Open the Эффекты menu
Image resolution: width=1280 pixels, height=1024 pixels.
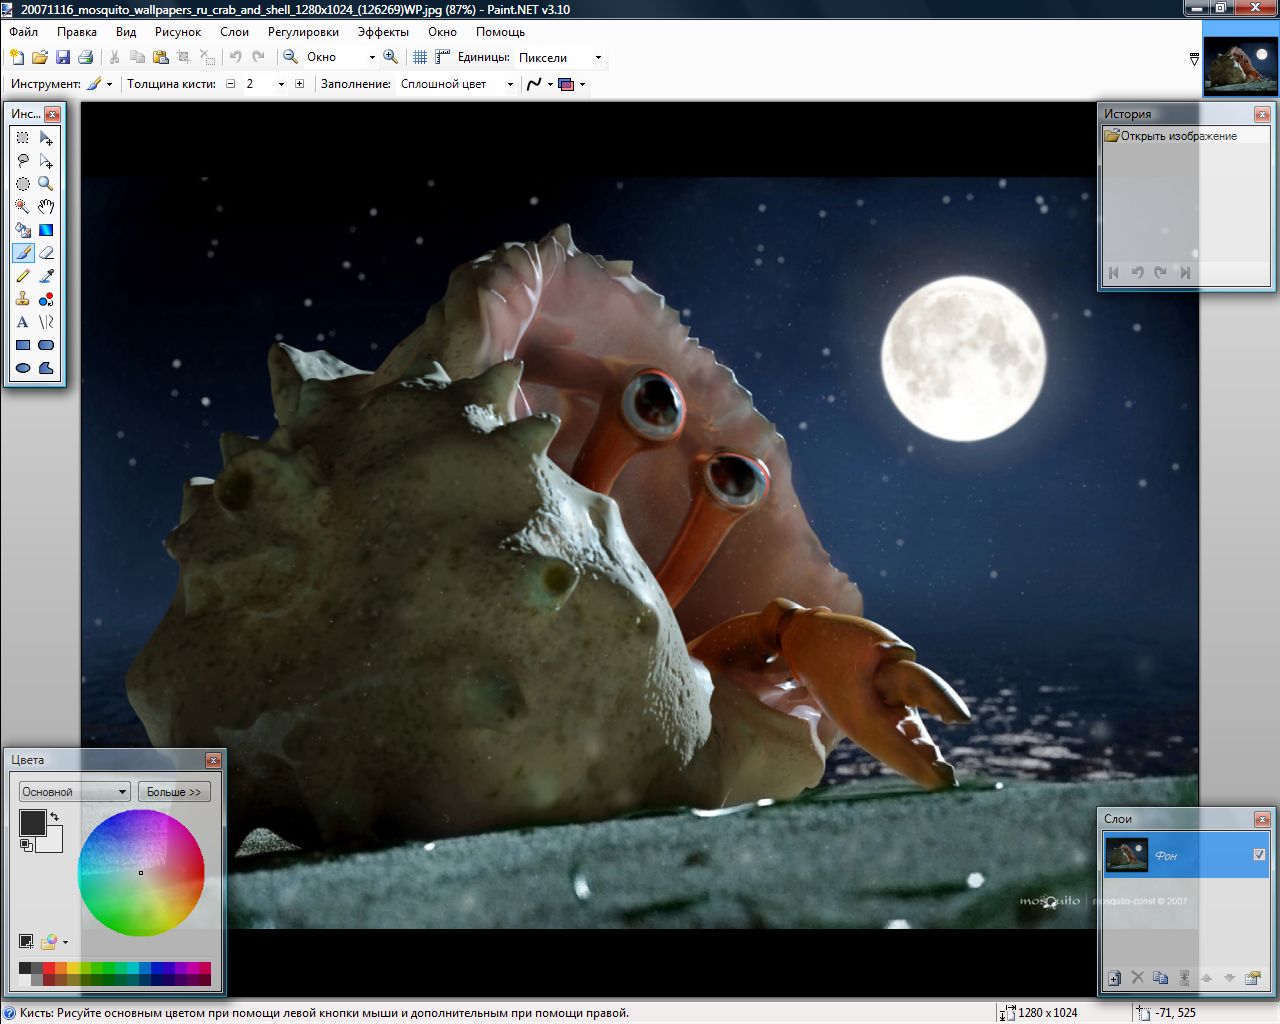[x=383, y=32]
